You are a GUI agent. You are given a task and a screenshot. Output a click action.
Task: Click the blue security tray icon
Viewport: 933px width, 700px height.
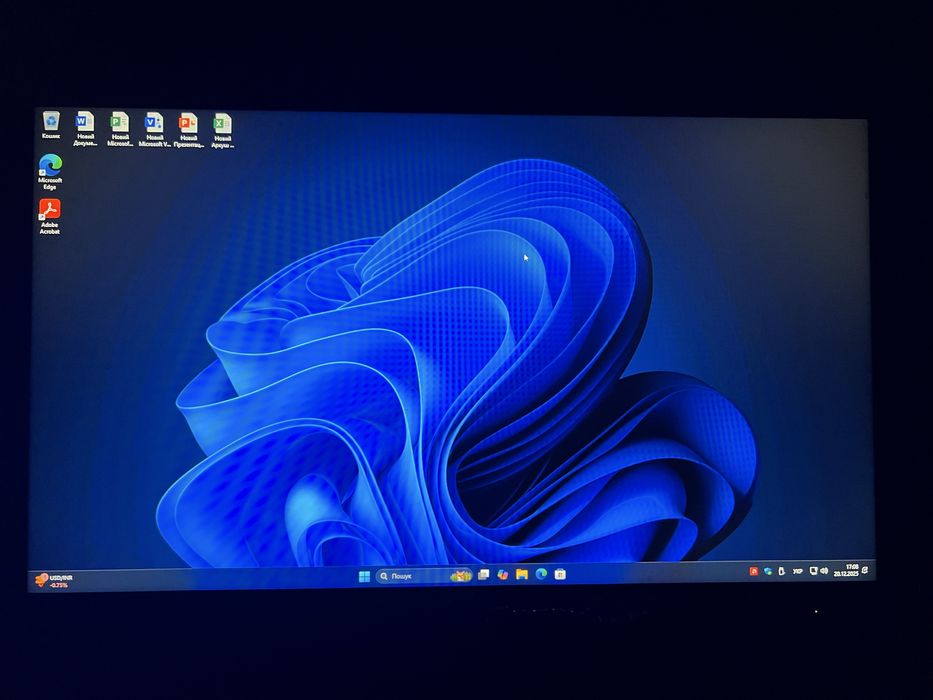click(x=768, y=571)
